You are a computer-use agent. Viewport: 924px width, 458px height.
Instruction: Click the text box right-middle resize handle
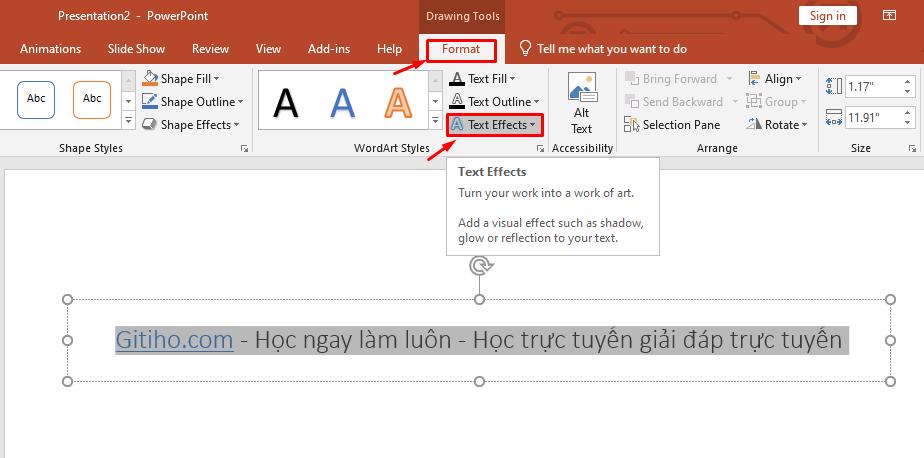pos(890,340)
